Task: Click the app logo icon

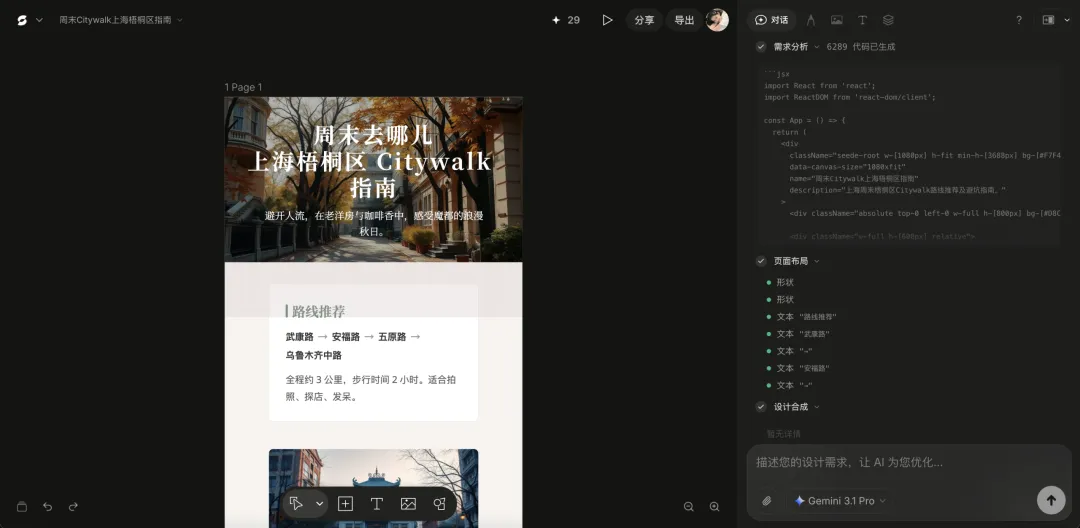Action: (x=22, y=21)
